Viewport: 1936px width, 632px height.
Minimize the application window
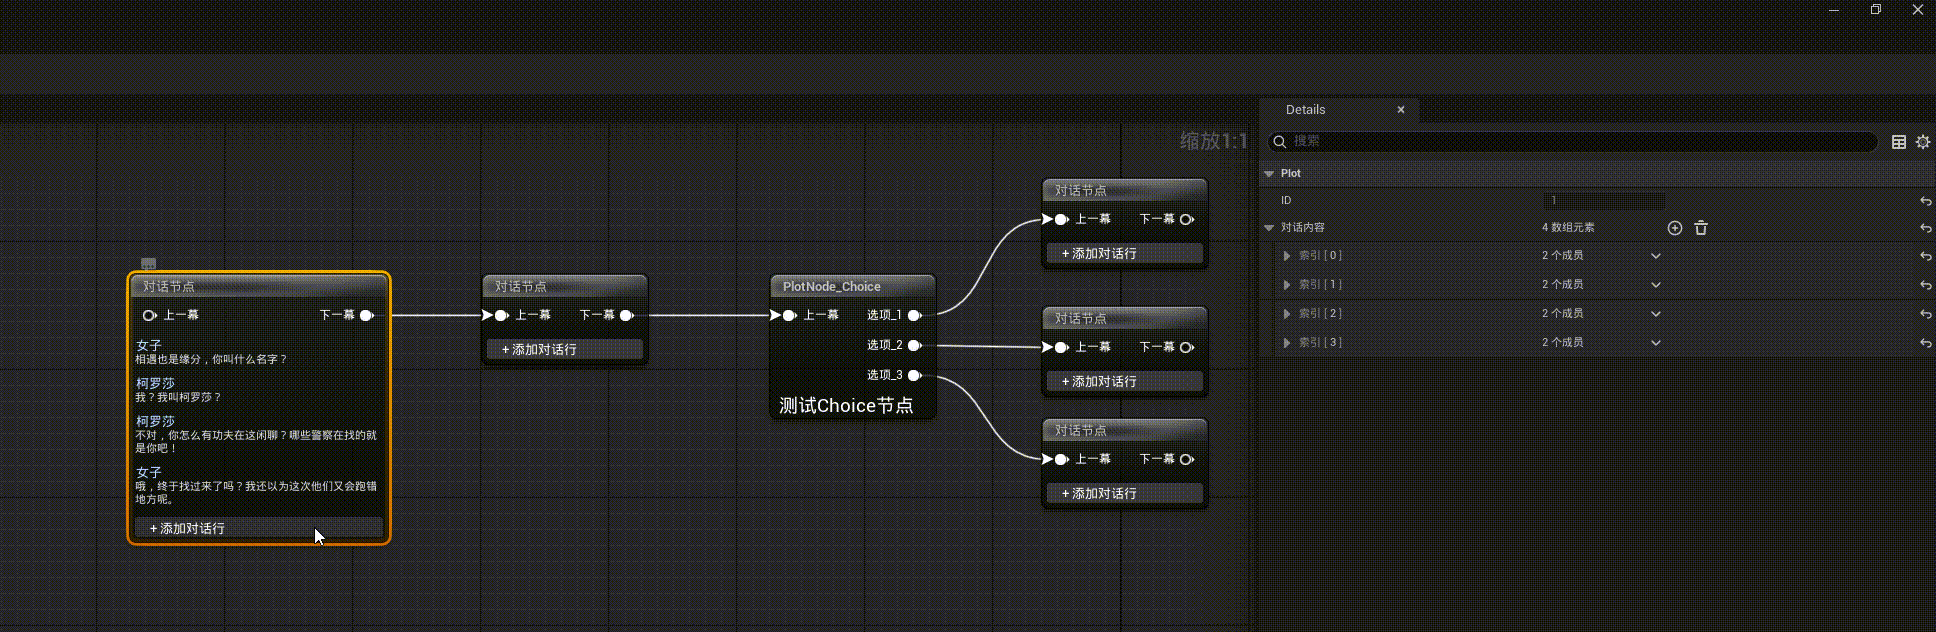pos(1834,10)
